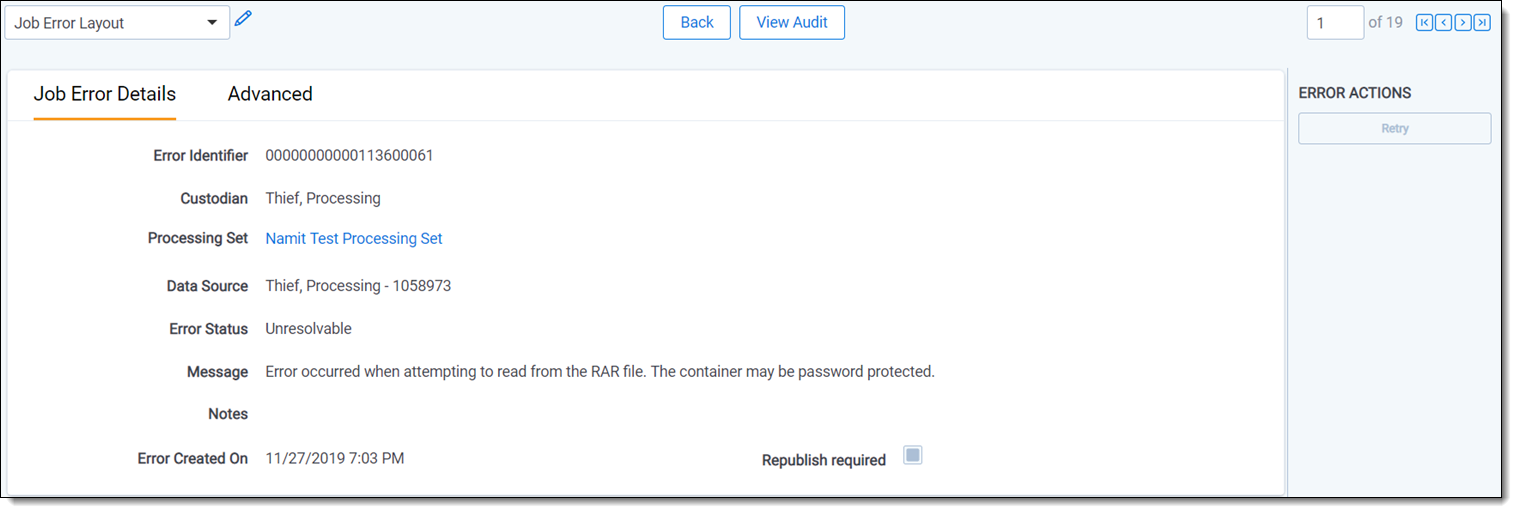Open the Job Error Layout dropdown
This screenshot has width=1517, height=513.
point(117,23)
